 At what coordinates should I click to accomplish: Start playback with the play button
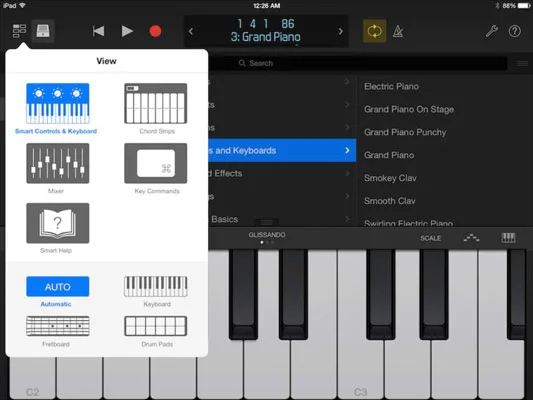click(x=127, y=31)
